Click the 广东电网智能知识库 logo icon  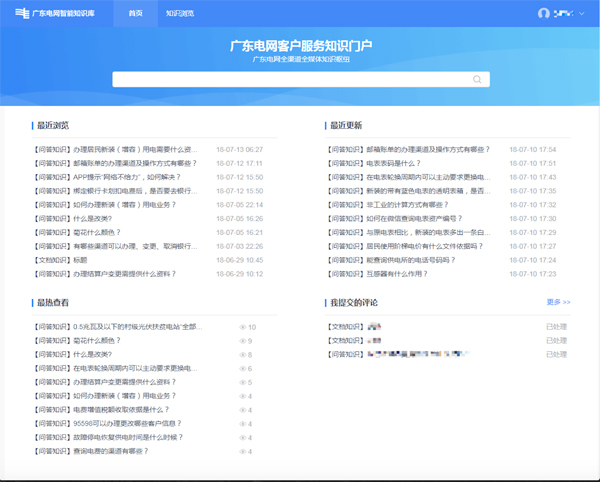click(x=22, y=13)
